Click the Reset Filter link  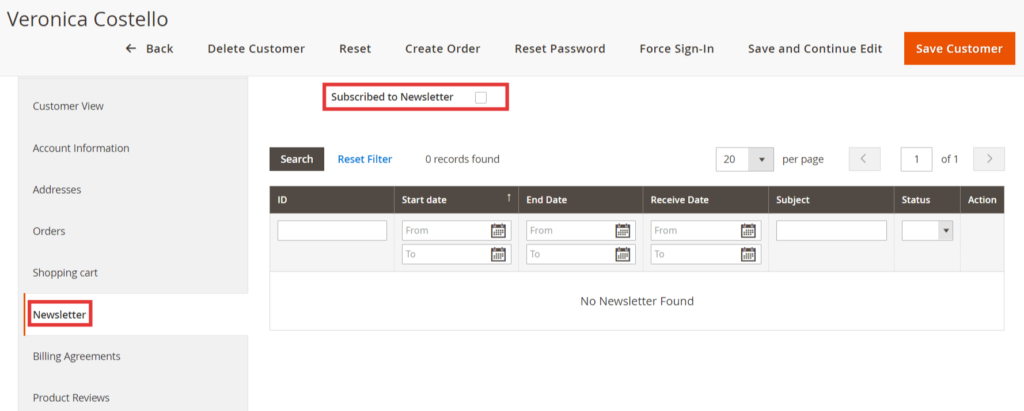point(365,159)
